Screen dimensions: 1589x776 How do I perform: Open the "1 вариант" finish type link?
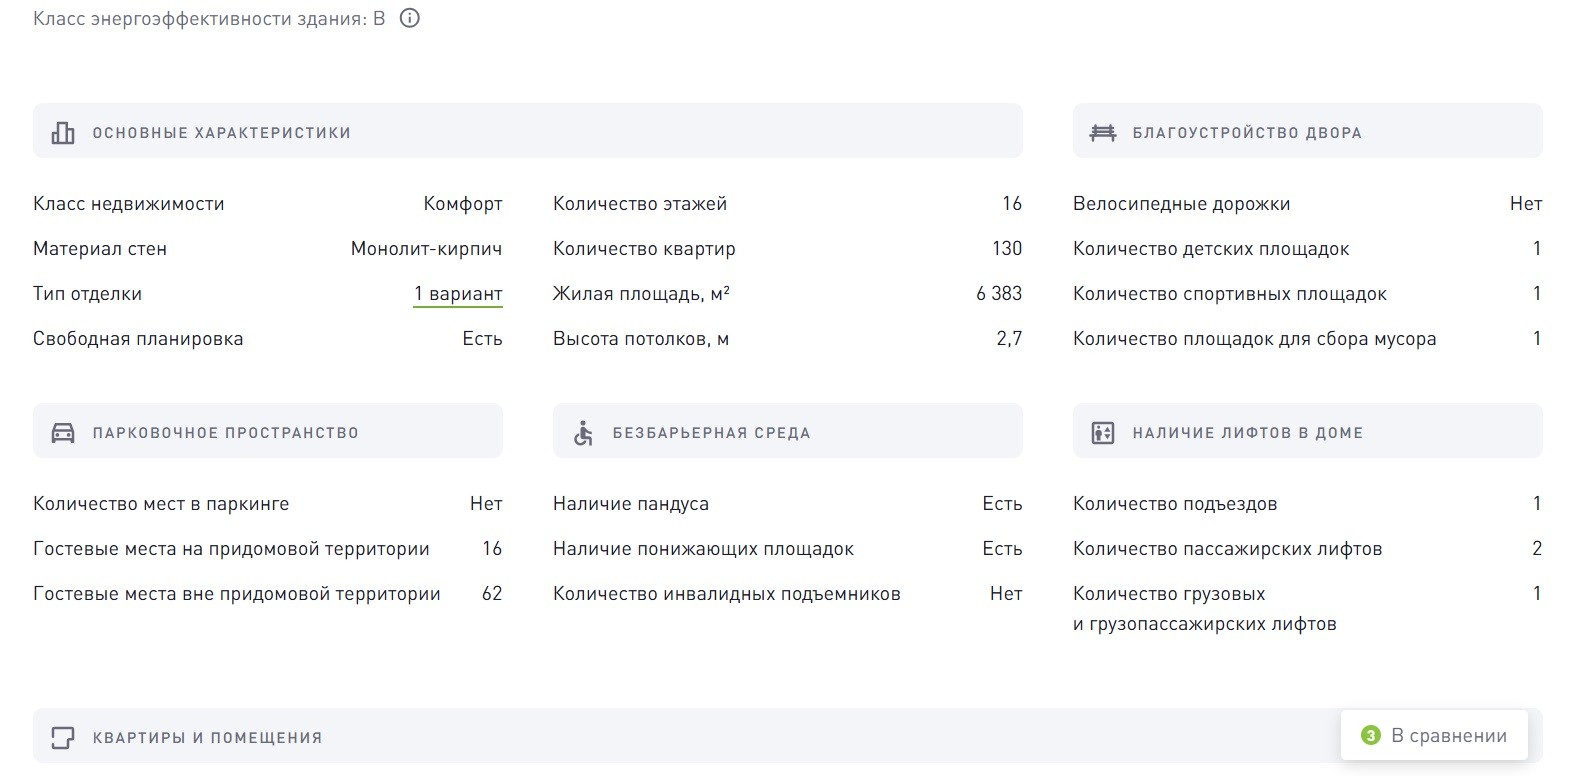click(x=458, y=294)
